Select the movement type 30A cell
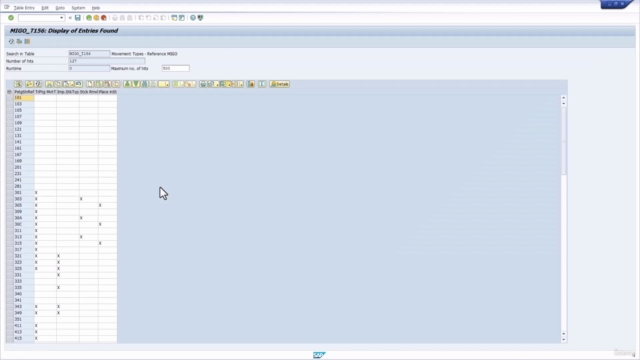The width and height of the screenshot is (640, 360). point(24,218)
